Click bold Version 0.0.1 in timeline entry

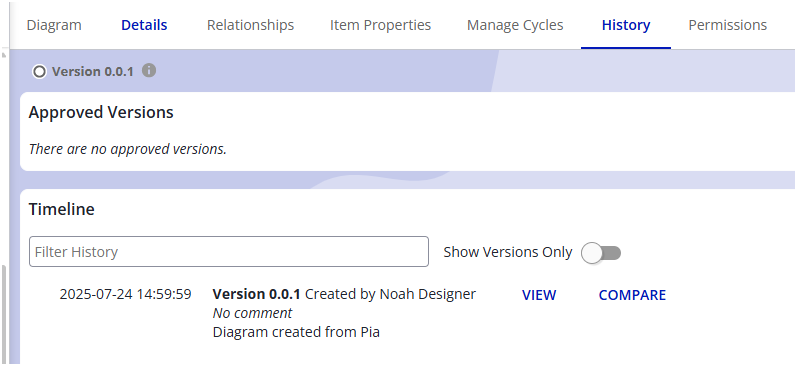click(x=257, y=294)
